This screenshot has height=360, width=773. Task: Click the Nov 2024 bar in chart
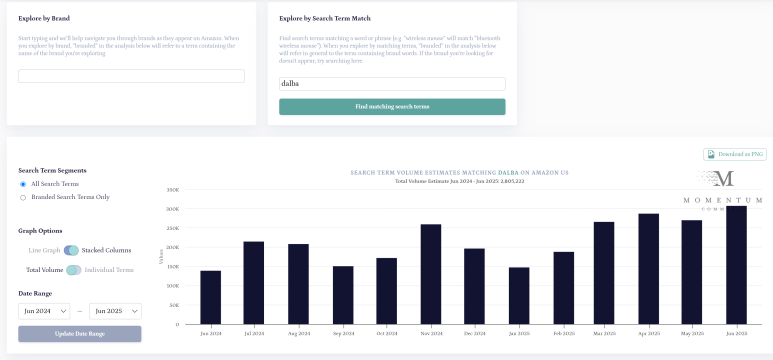pyautogui.click(x=431, y=274)
